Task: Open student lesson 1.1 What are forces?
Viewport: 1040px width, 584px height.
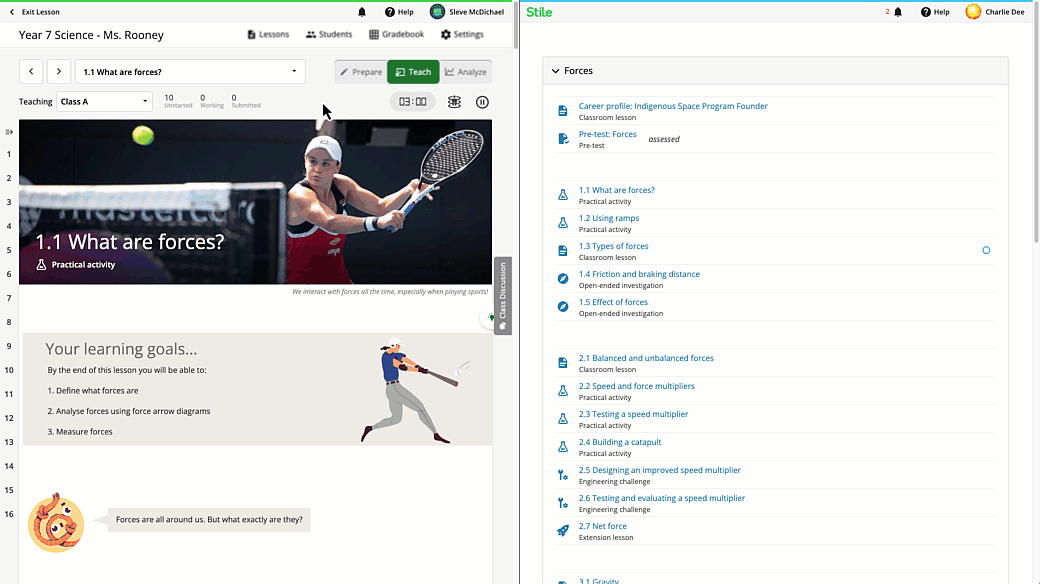Action: [x=616, y=190]
